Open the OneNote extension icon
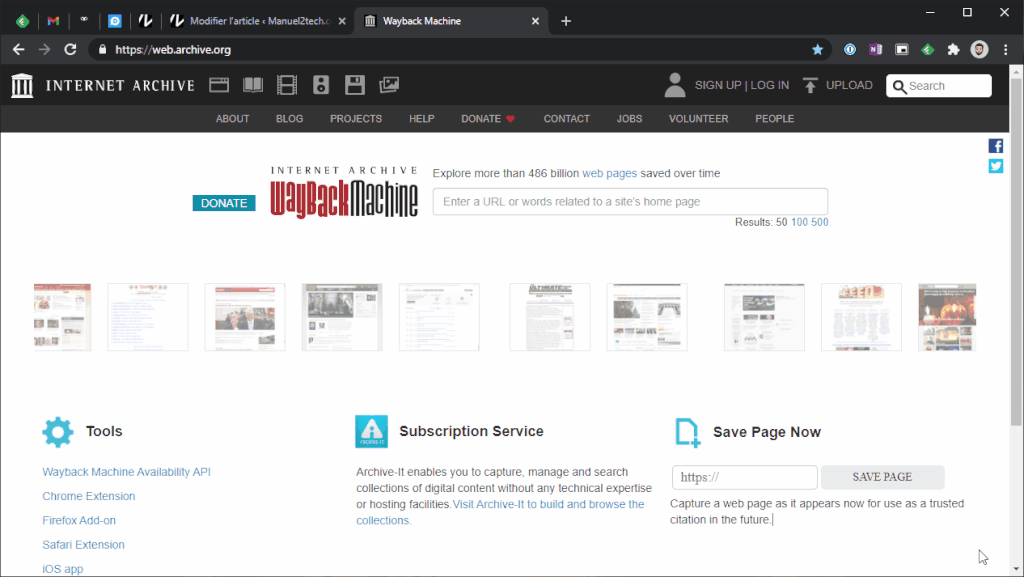The height and width of the screenshot is (577, 1024). pos(875,50)
